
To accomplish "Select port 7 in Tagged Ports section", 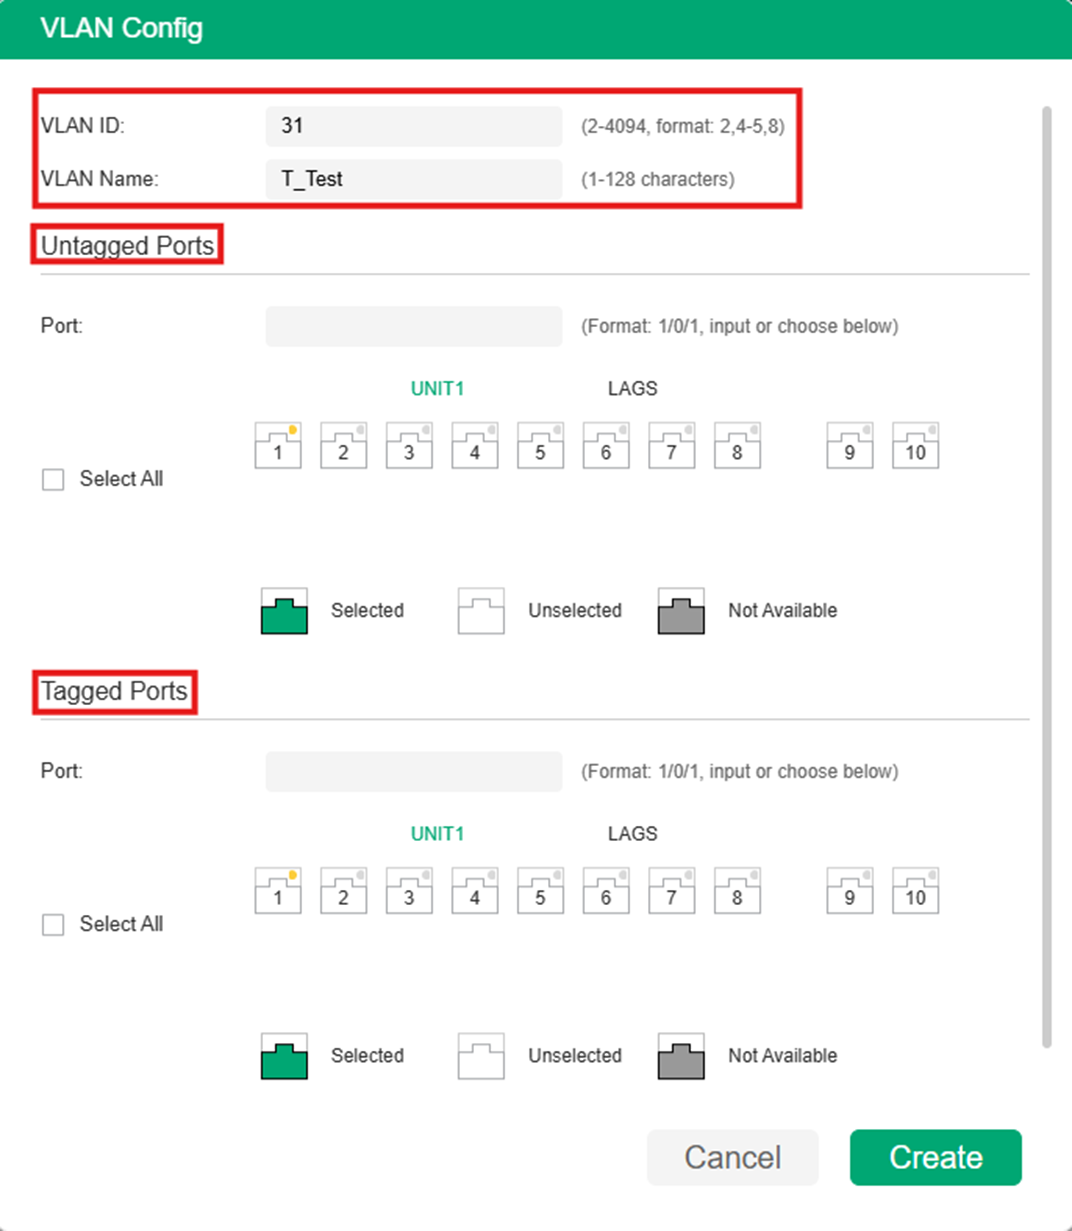I will pos(671,892).
